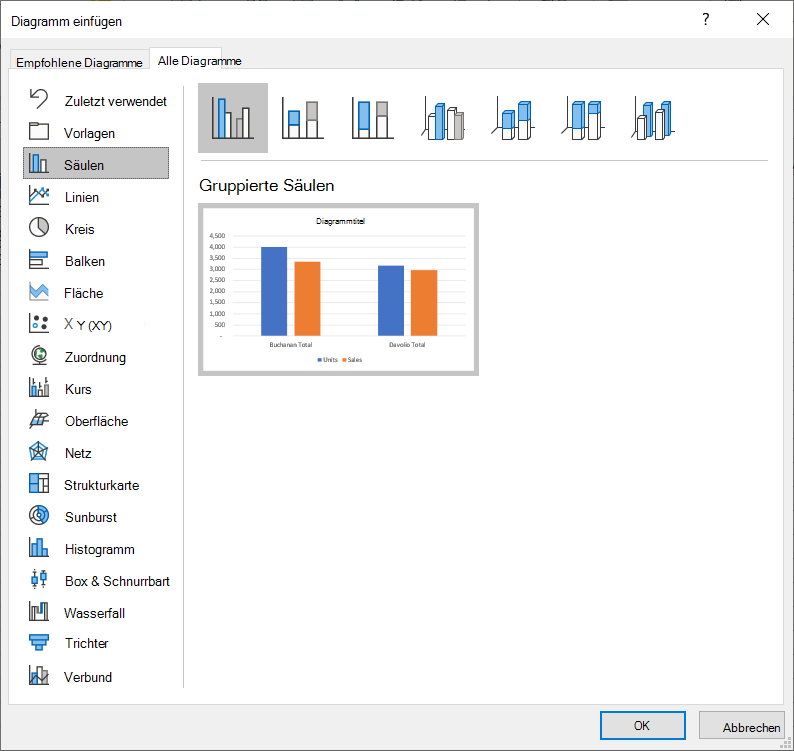Click the Netz radar chart icon
794x751 pixels.
pos(39,451)
